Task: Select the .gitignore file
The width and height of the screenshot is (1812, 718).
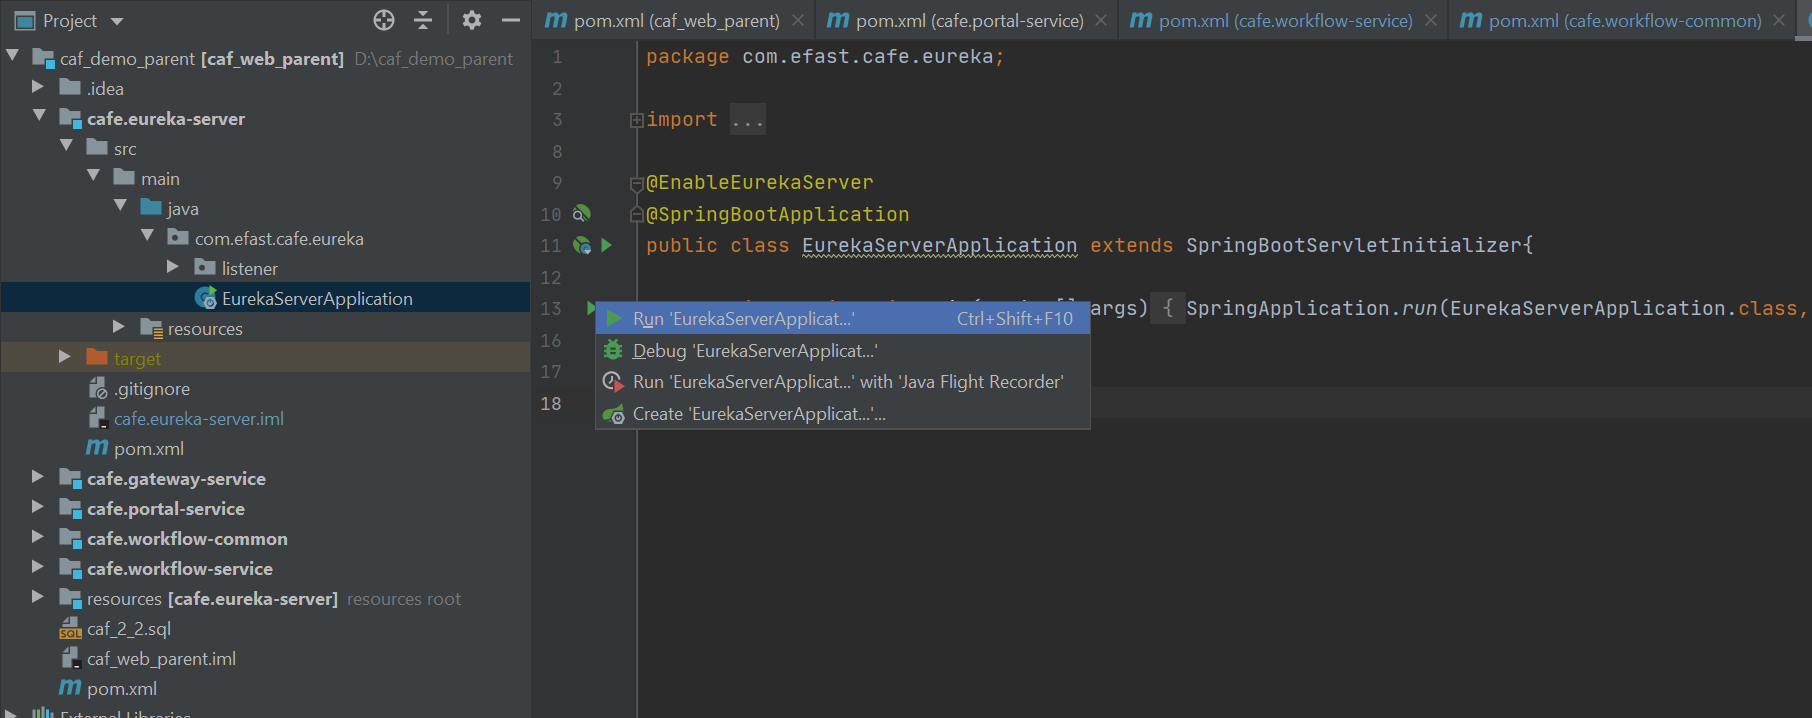Action: coord(265,388)
